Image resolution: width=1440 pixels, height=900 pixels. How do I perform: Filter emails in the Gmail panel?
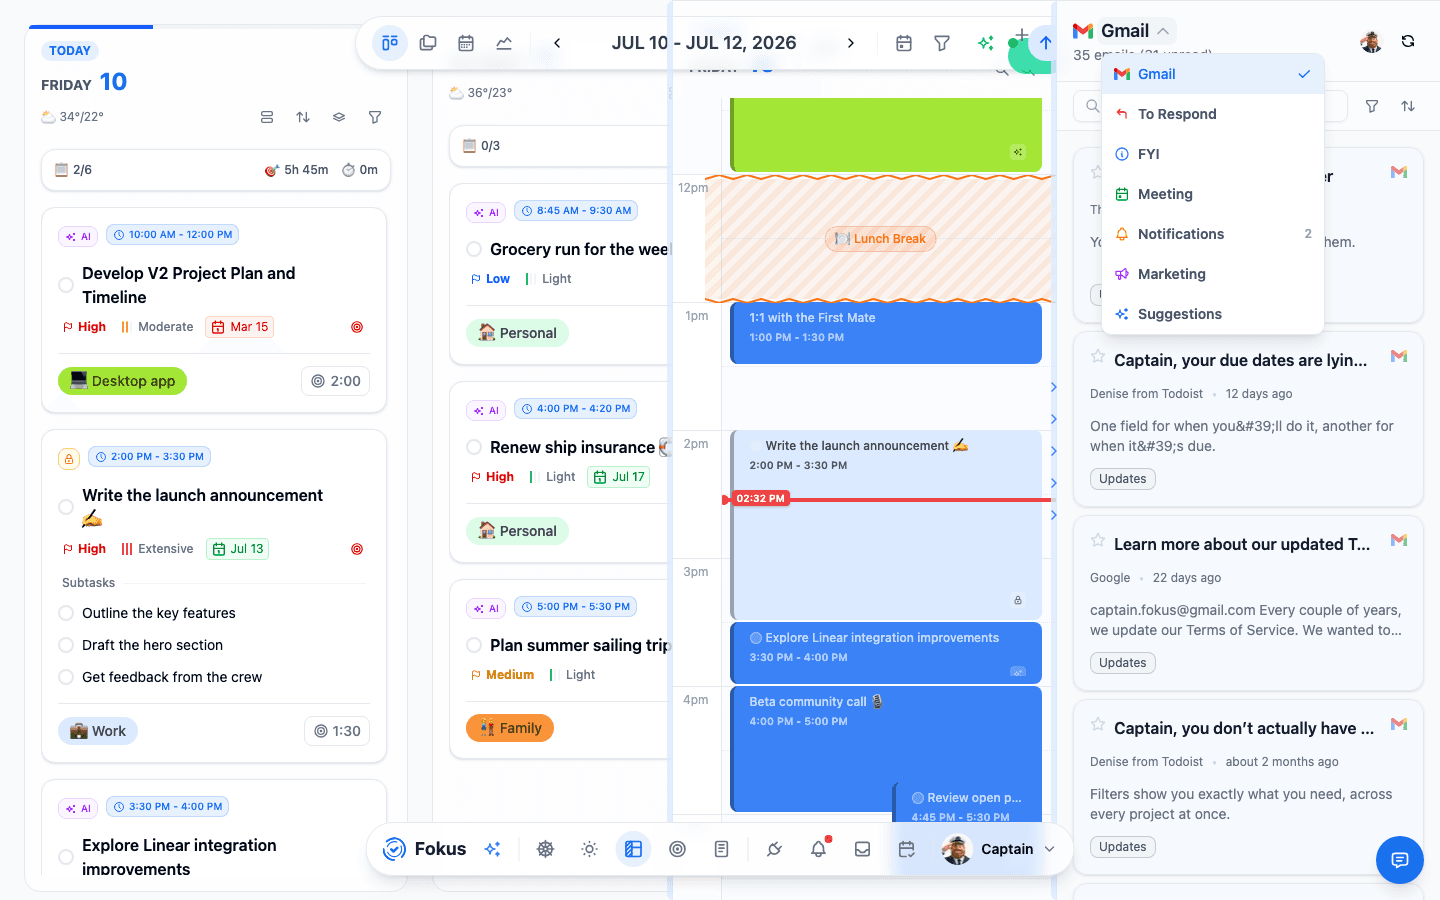(1372, 106)
